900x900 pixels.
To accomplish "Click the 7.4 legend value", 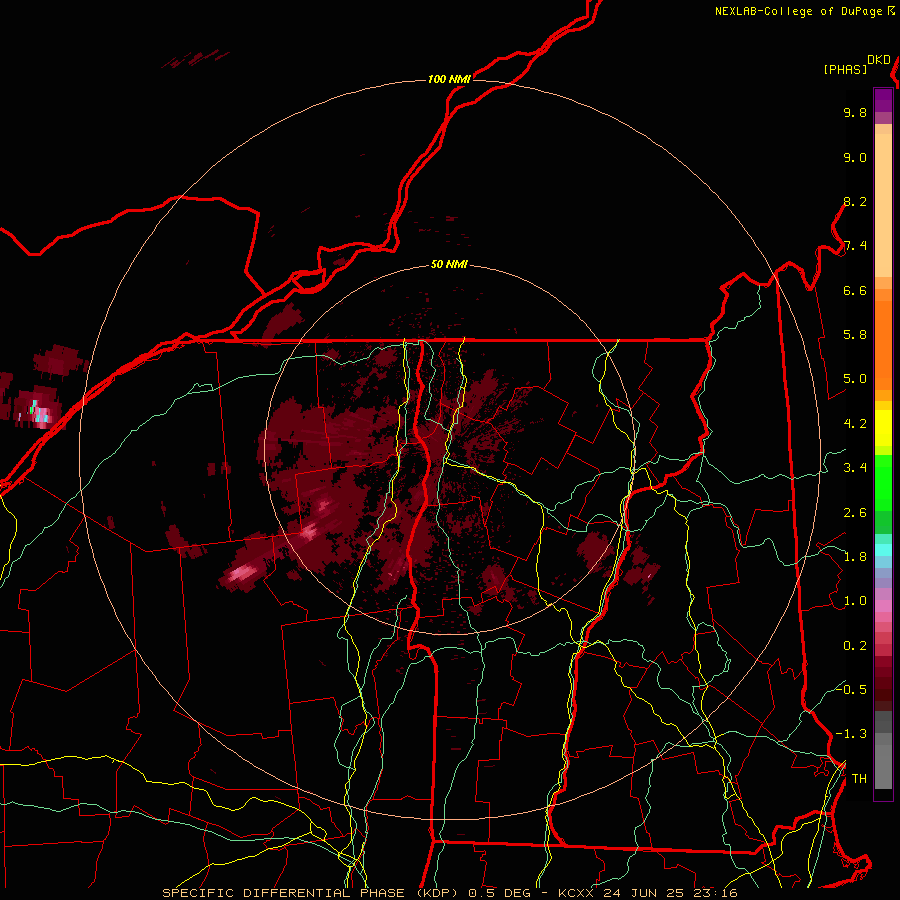I will click(855, 246).
